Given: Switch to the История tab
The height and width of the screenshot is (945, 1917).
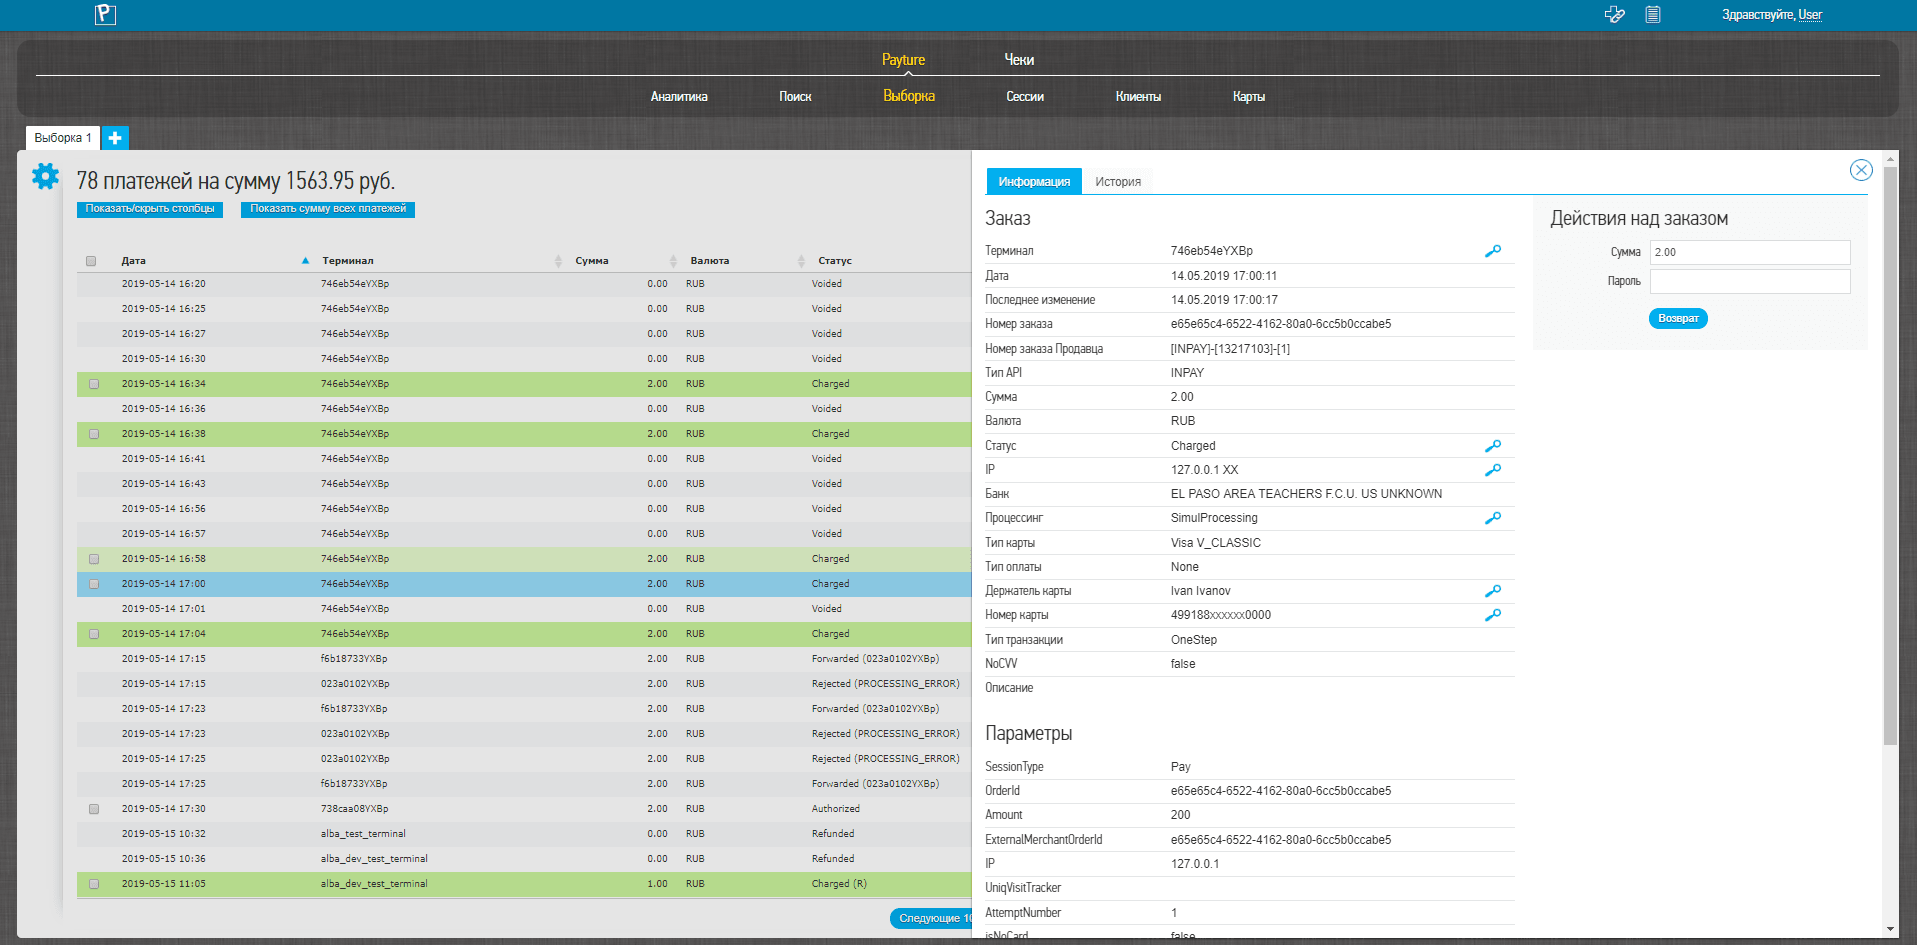Looking at the screenshot, I should coord(1118,181).
